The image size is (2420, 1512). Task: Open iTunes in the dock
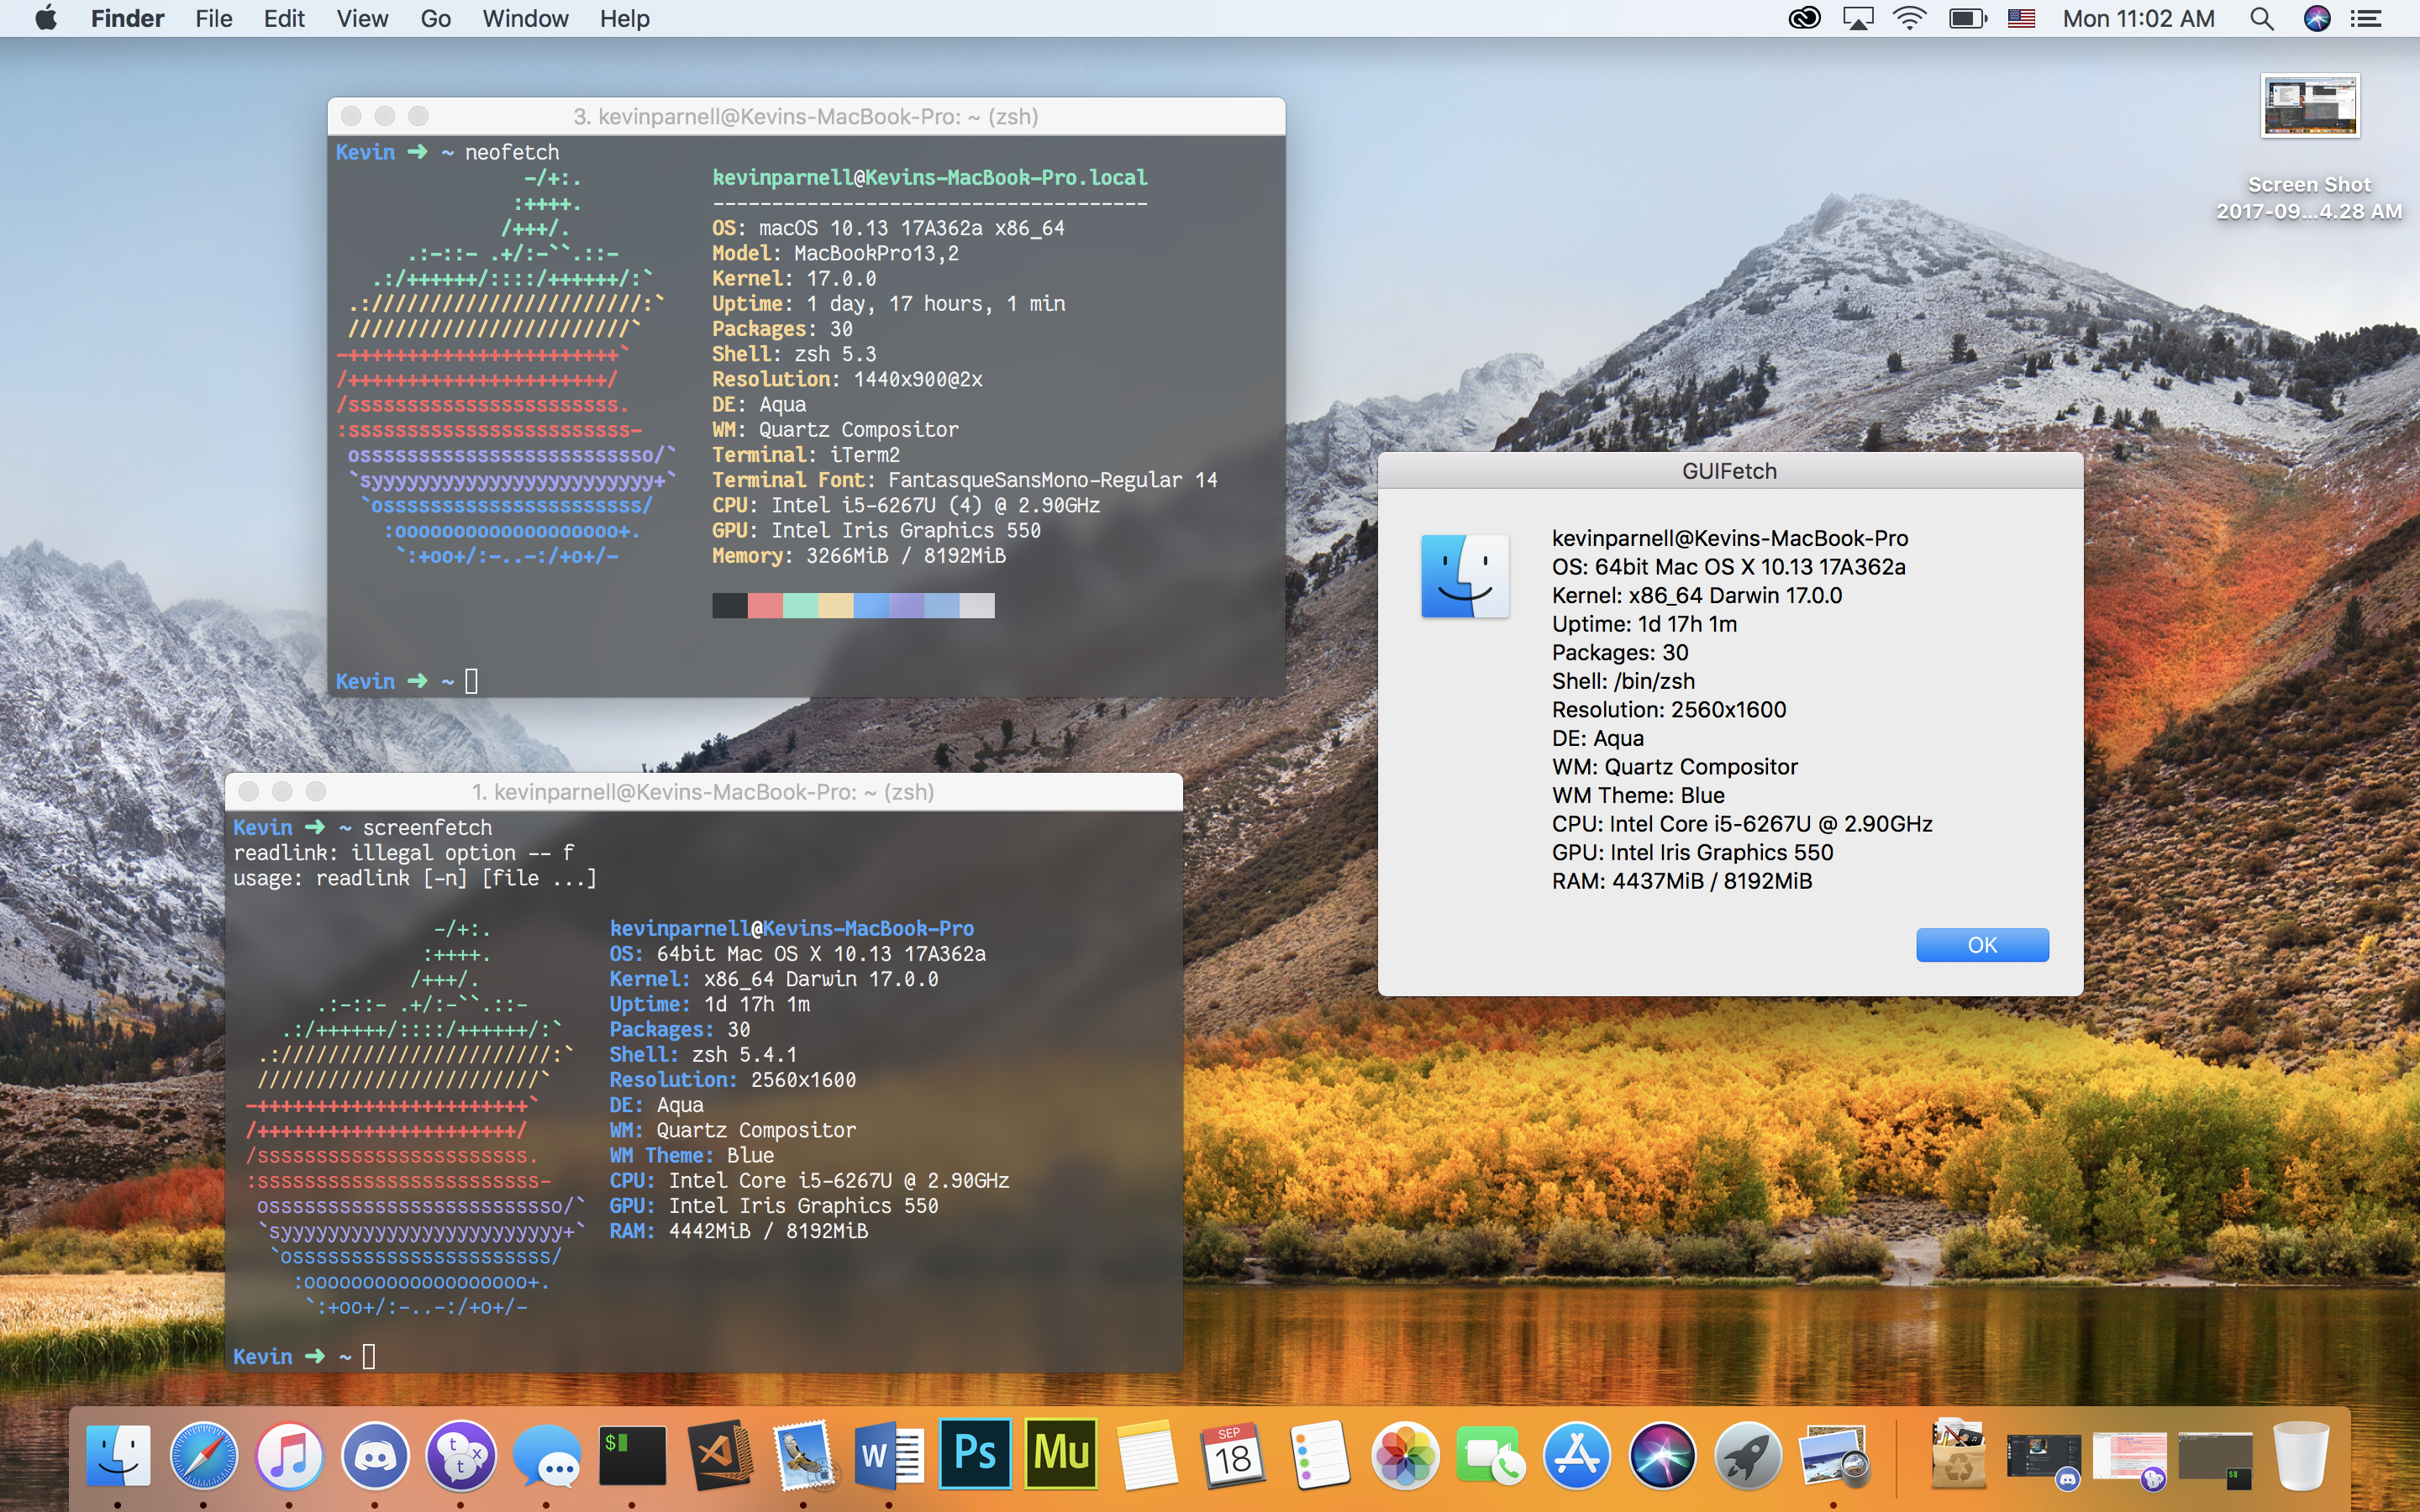[x=289, y=1454]
